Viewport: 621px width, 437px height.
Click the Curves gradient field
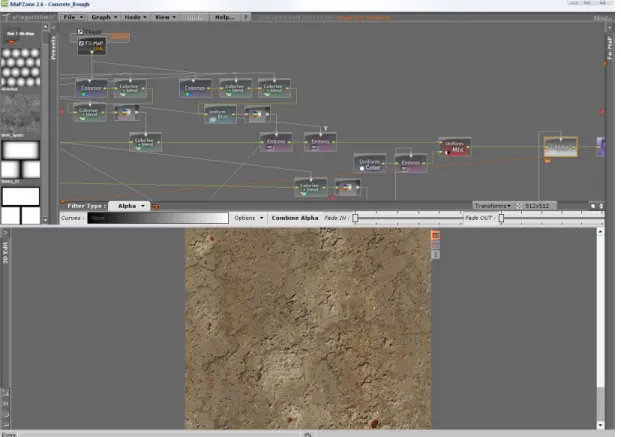[x=158, y=218]
